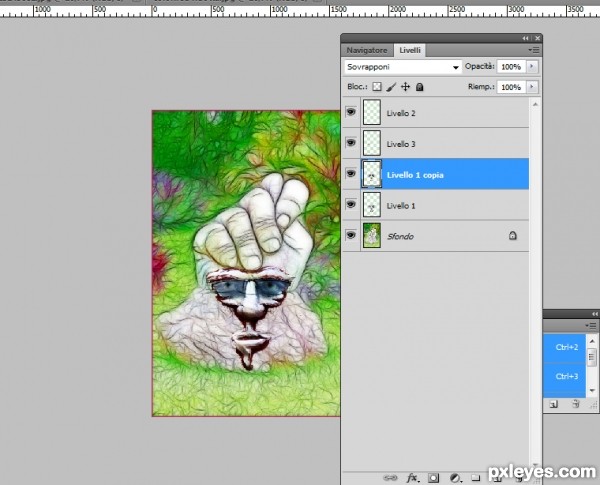The height and width of the screenshot is (485, 600).
Task: Click the link layers icon
Action: [x=390, y=477]
